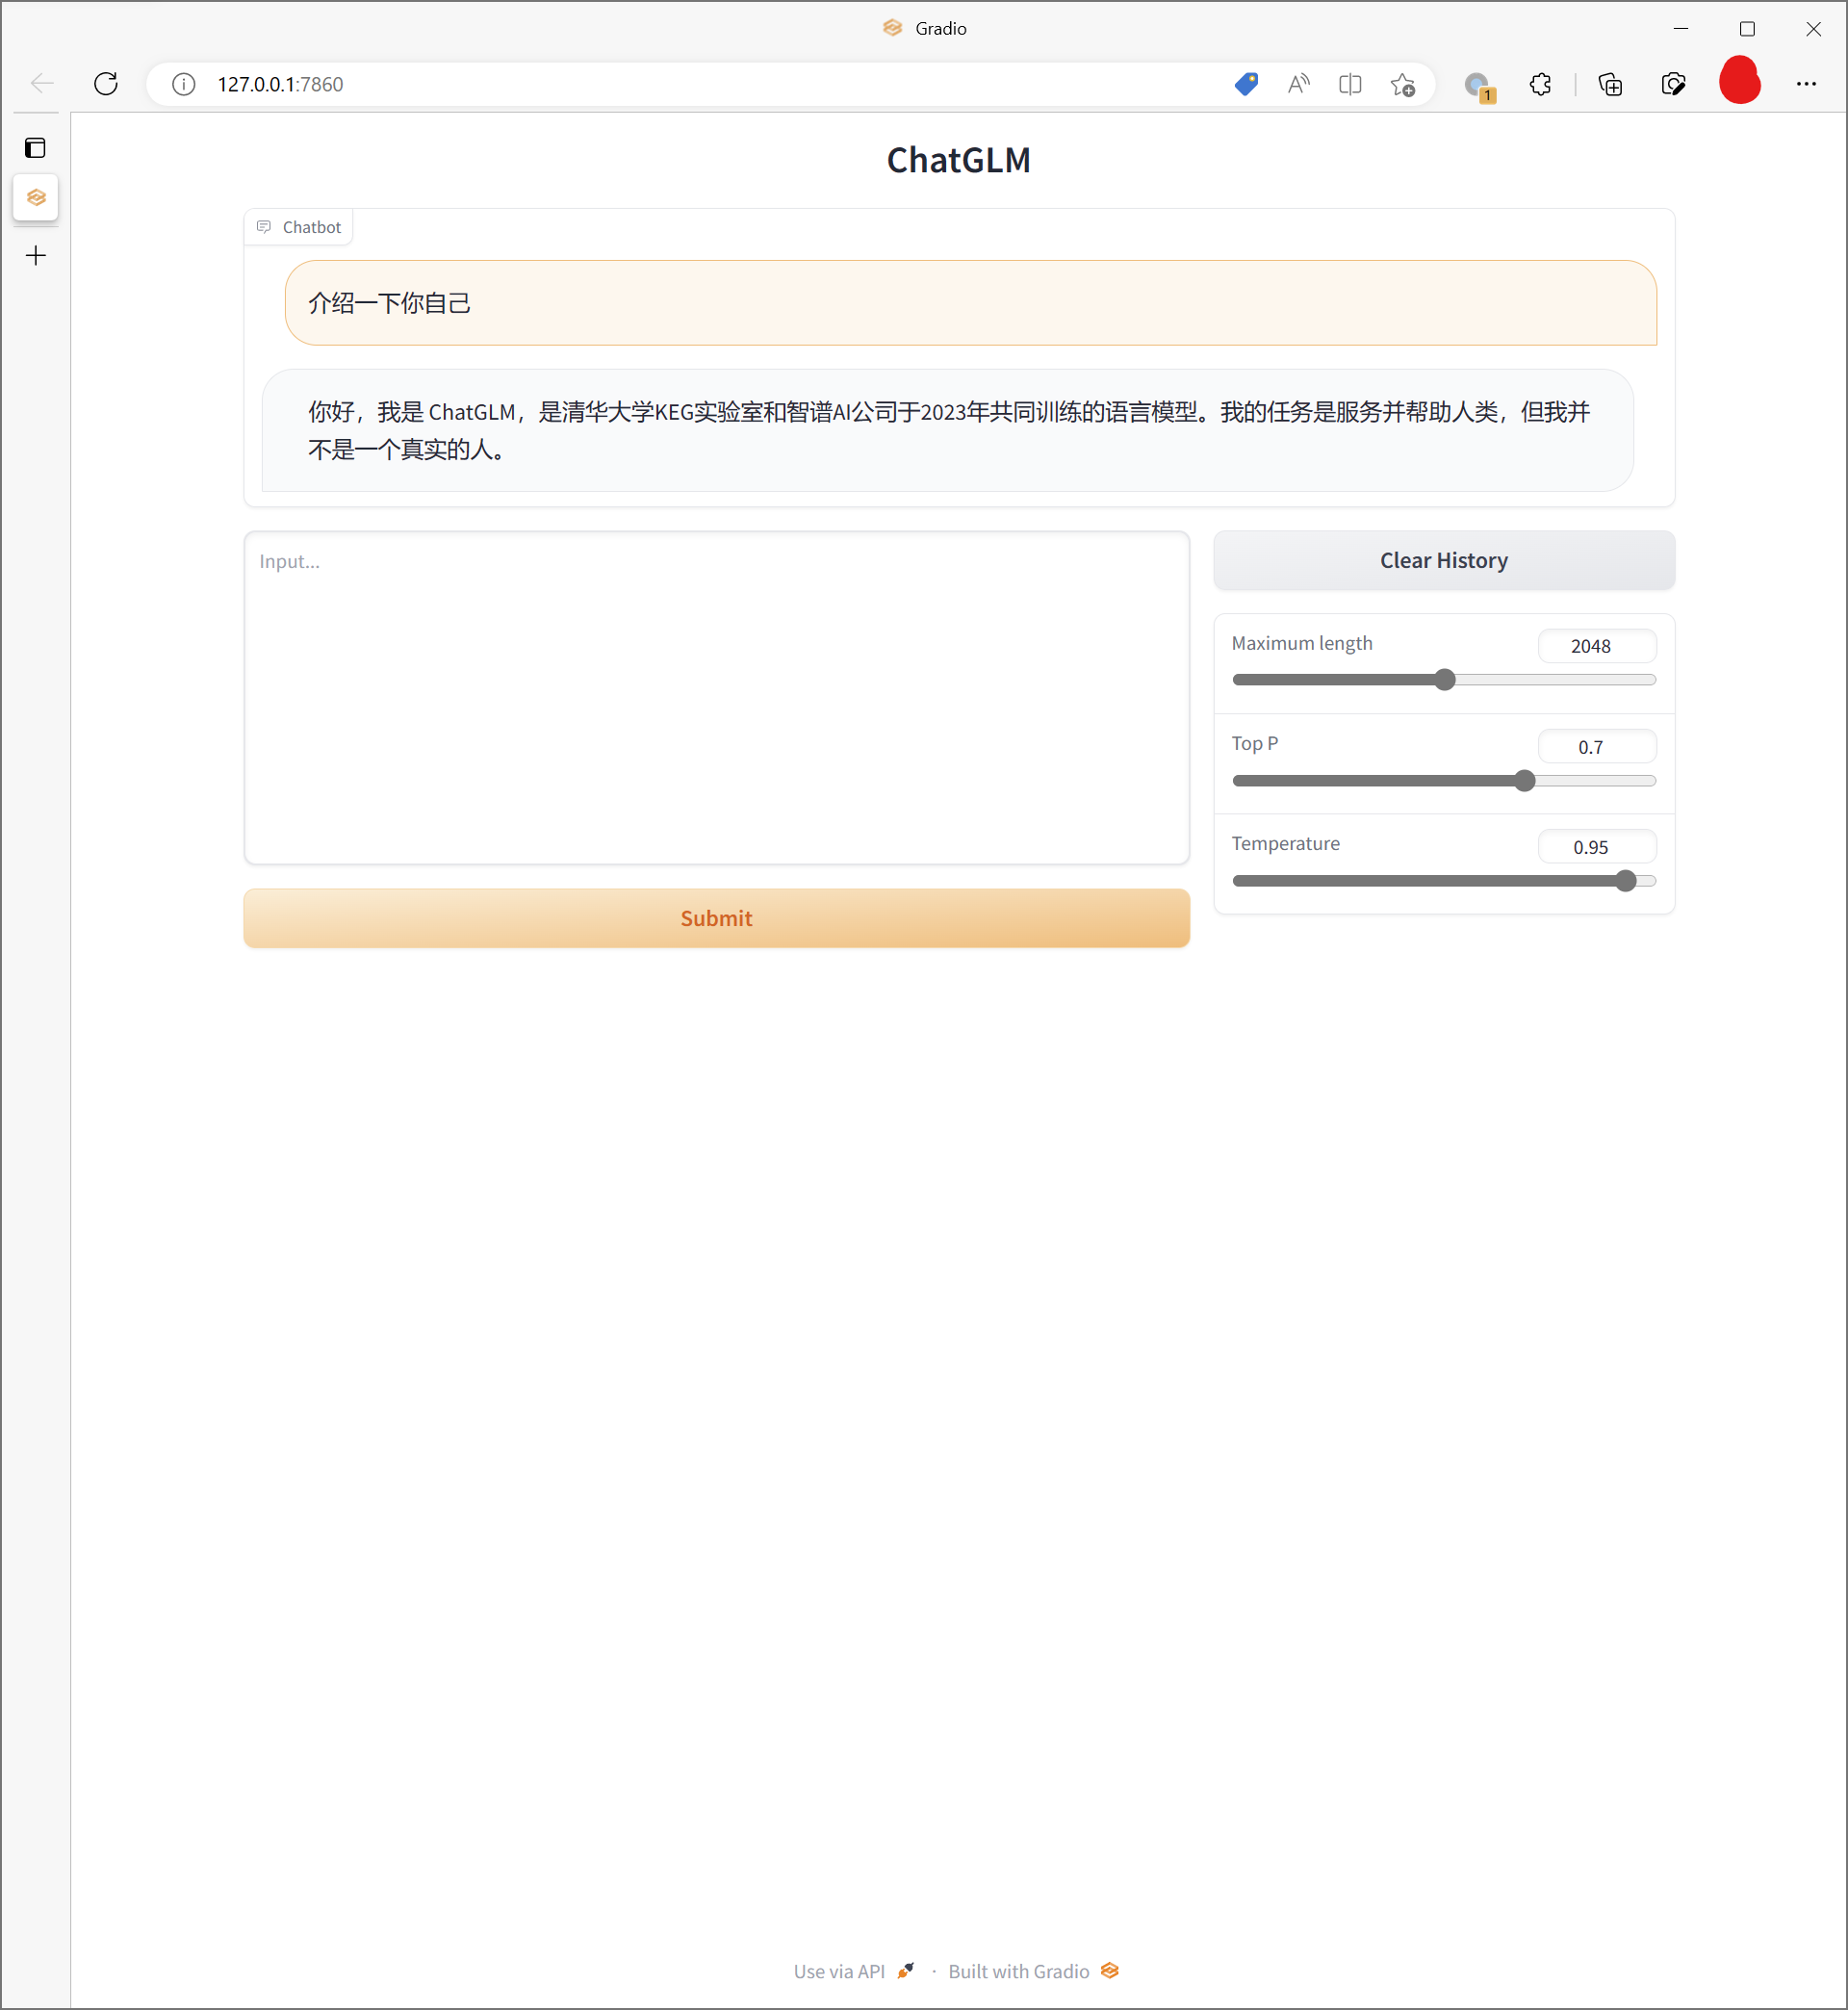This screenshot has width=1848, height=2010.
Task: View site information icon in address bar
Action: 184,84
